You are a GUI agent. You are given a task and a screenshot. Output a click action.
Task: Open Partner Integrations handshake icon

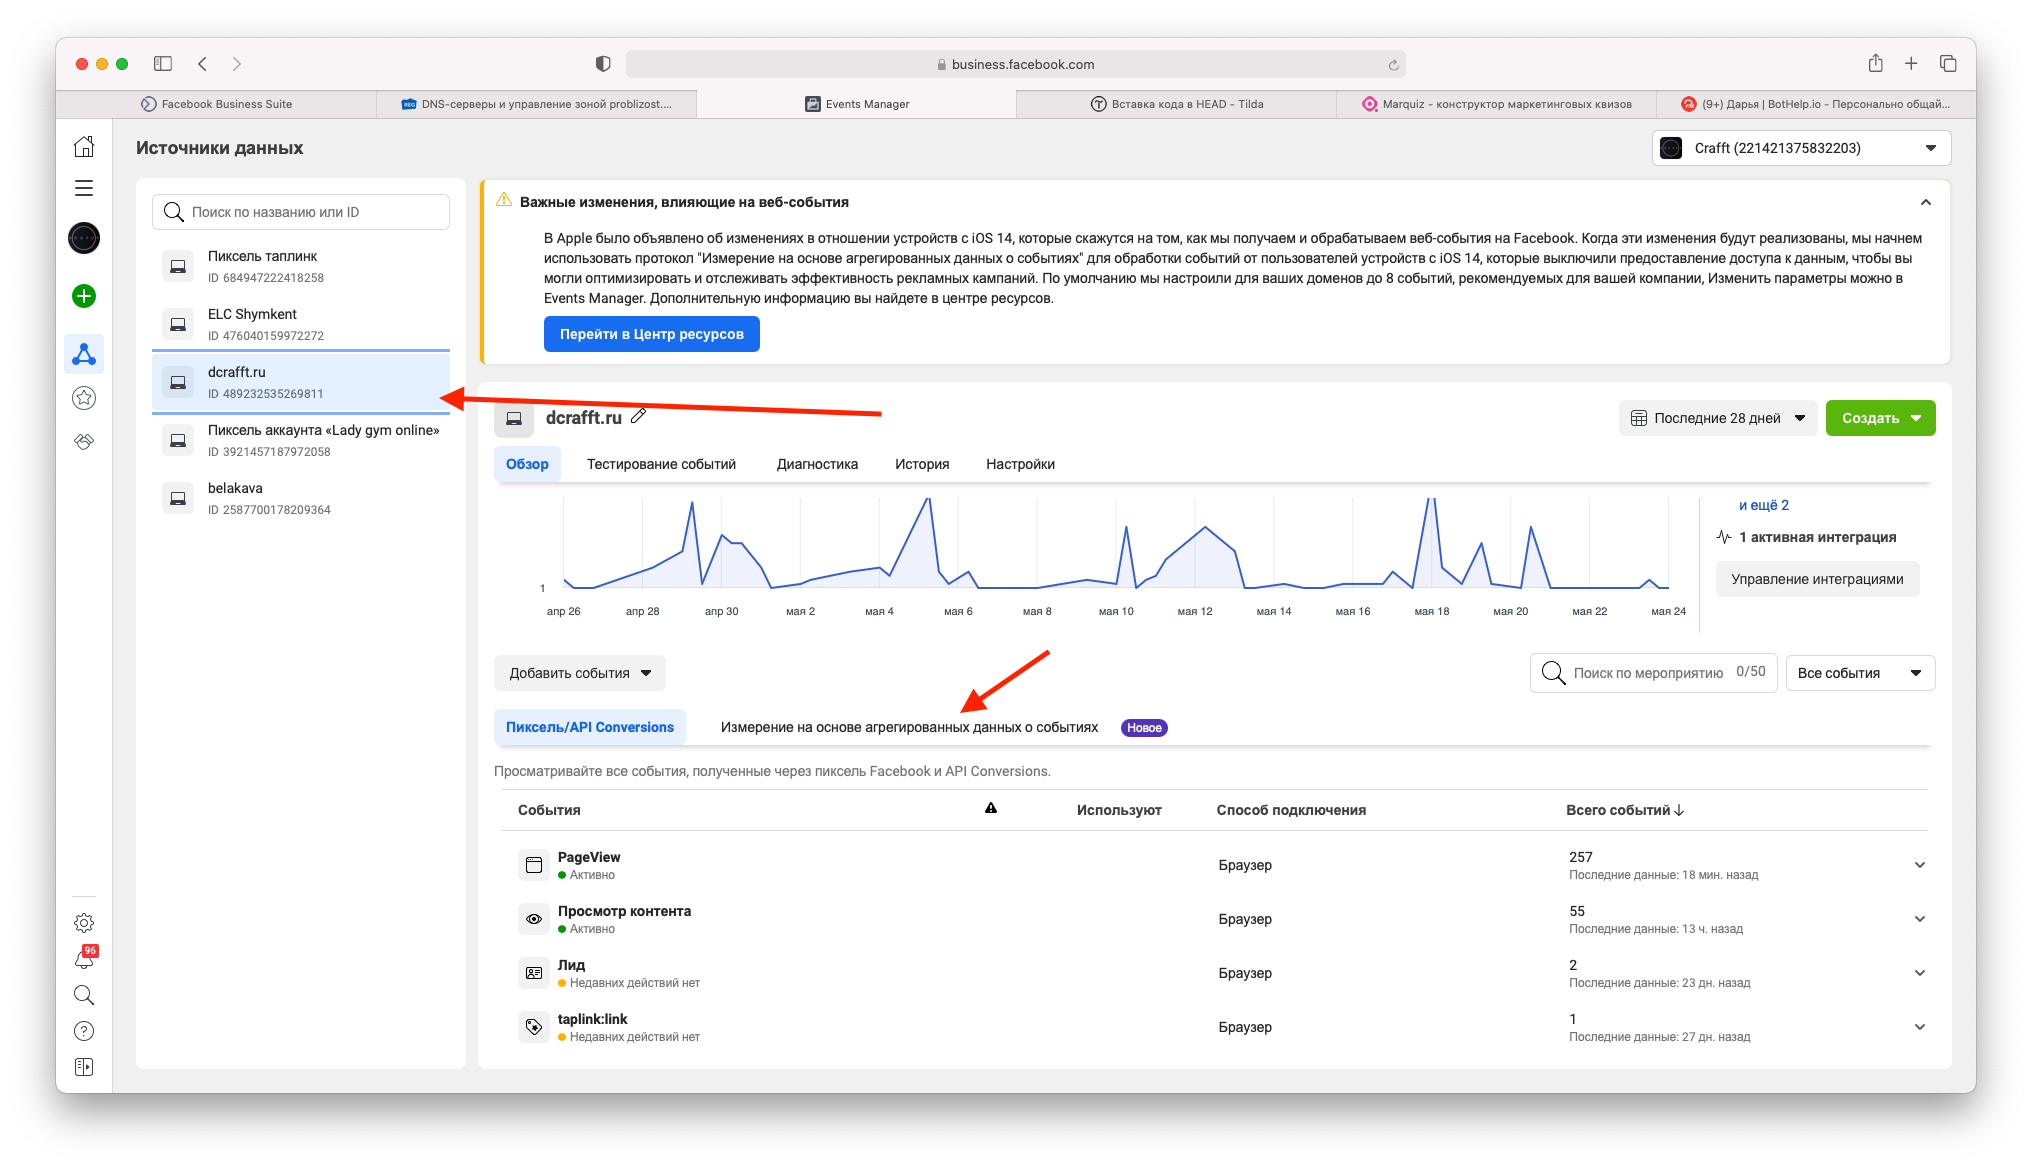(84, 441)
